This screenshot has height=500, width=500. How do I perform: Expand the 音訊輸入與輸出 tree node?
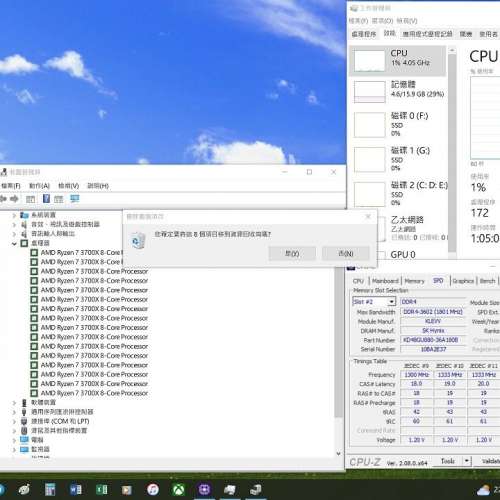point(14,234)
